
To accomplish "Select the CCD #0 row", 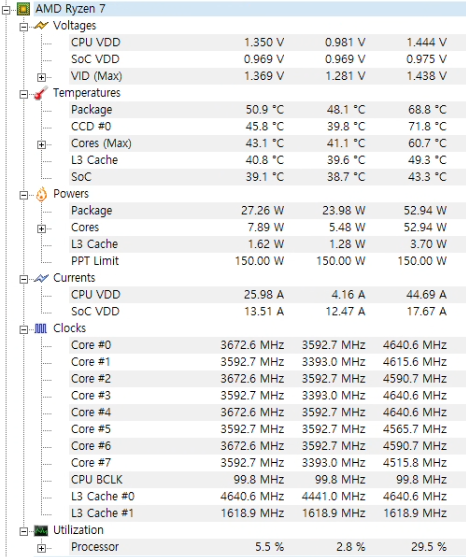I will click(x=267, y=126).
